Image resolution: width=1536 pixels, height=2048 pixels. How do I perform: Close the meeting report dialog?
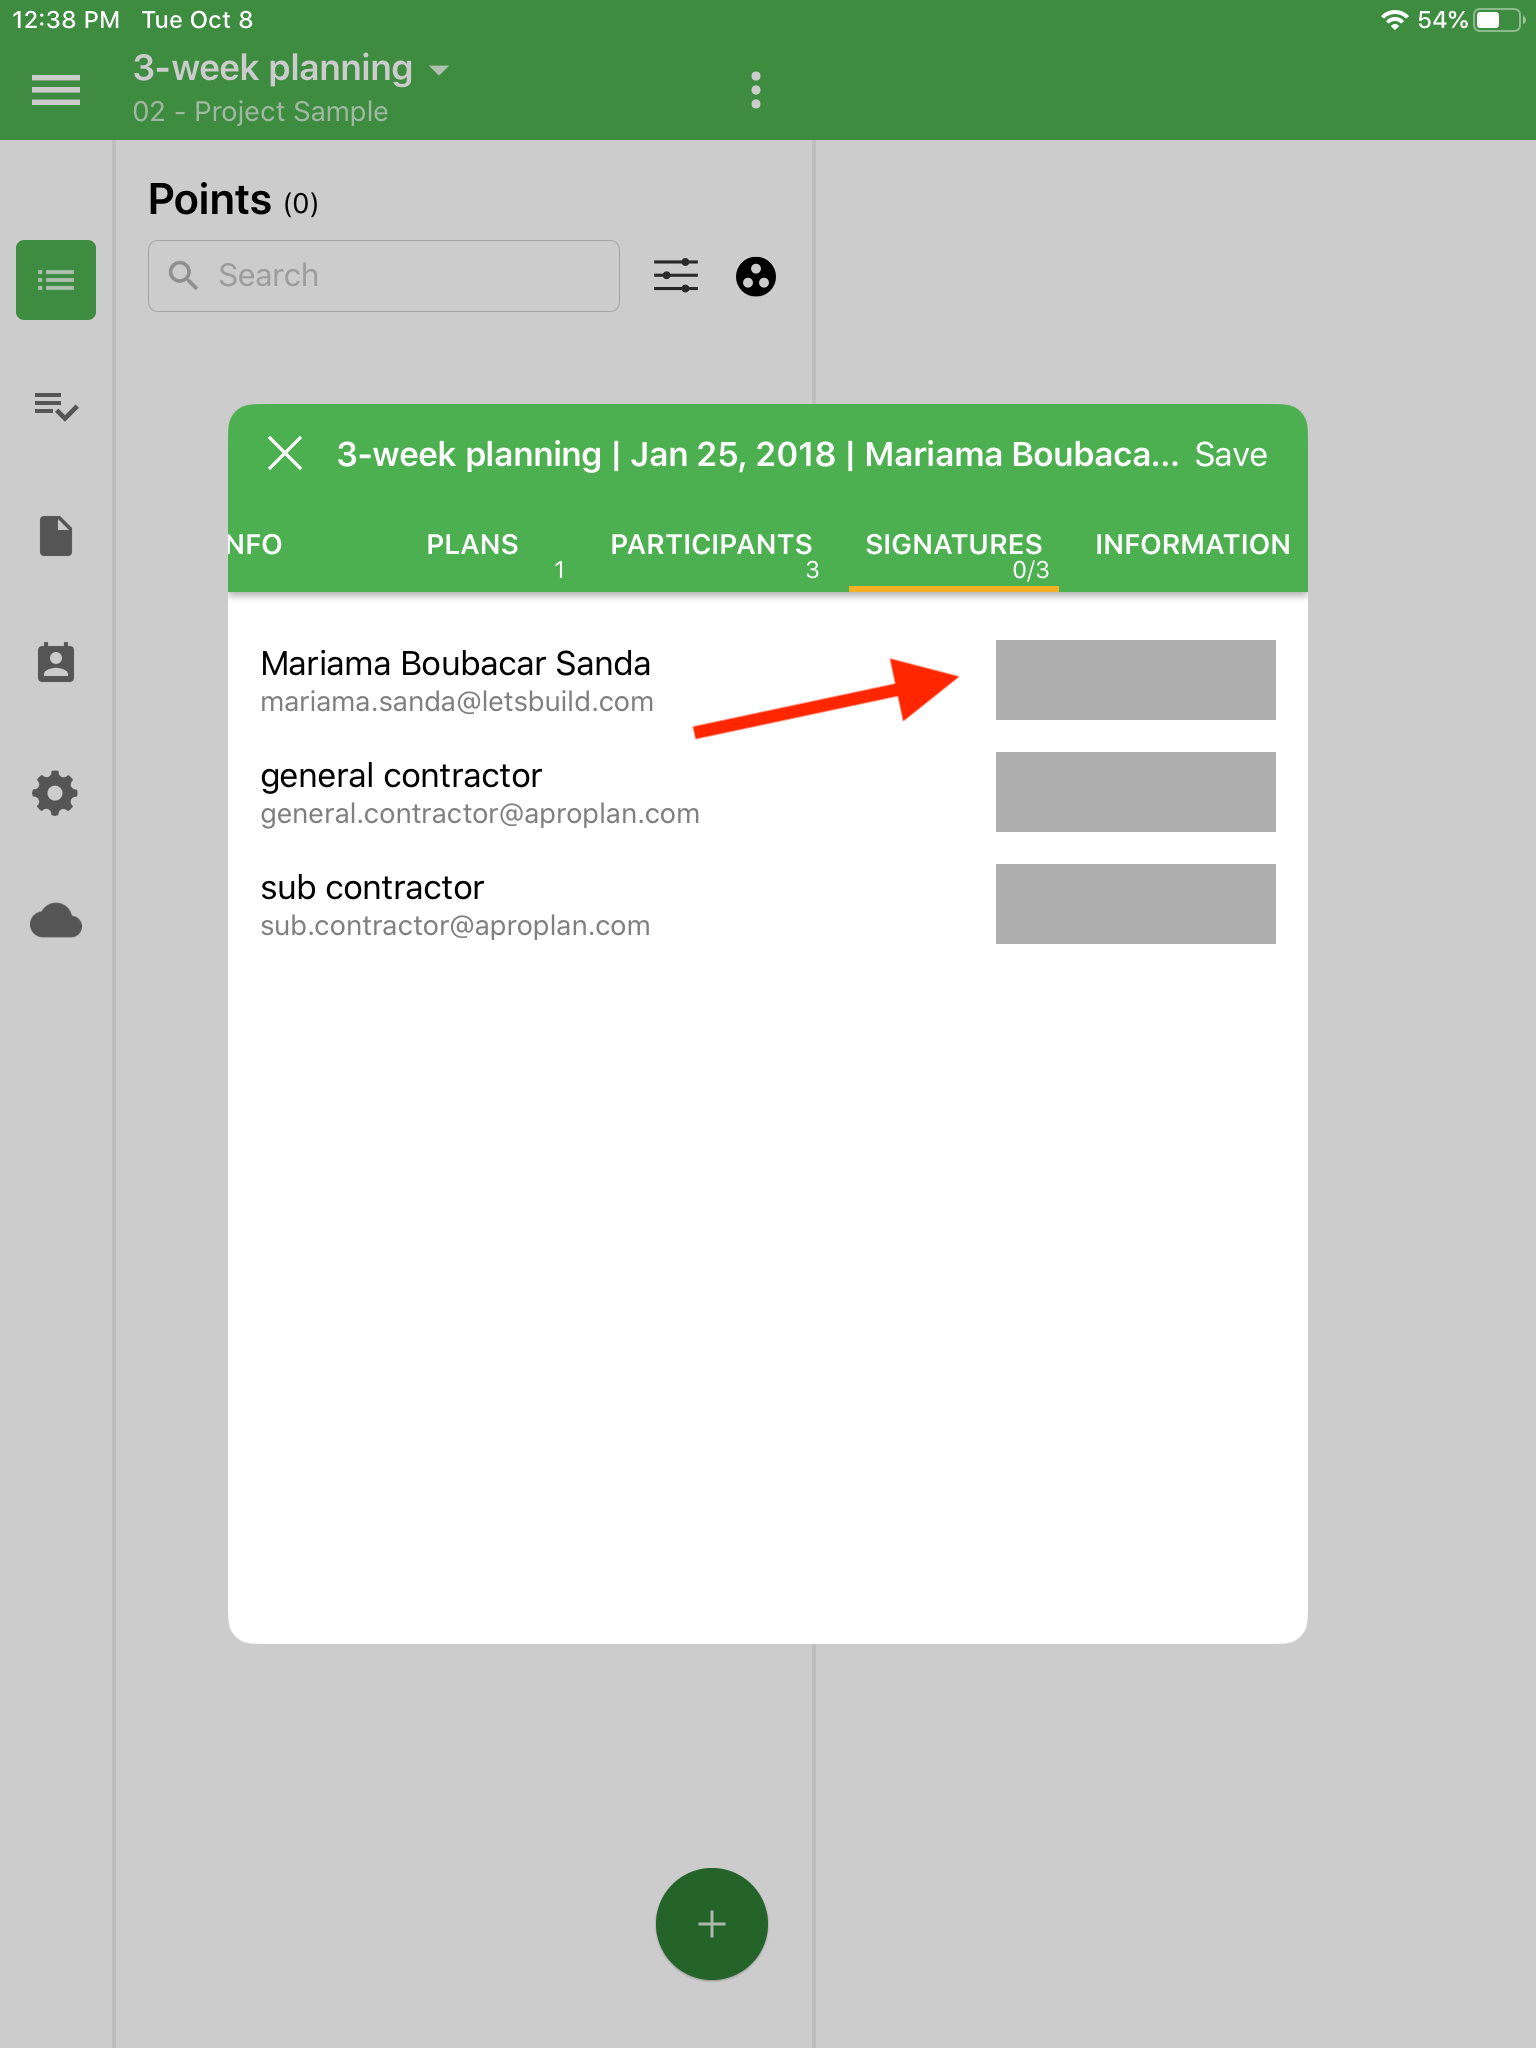coord(285,453)
